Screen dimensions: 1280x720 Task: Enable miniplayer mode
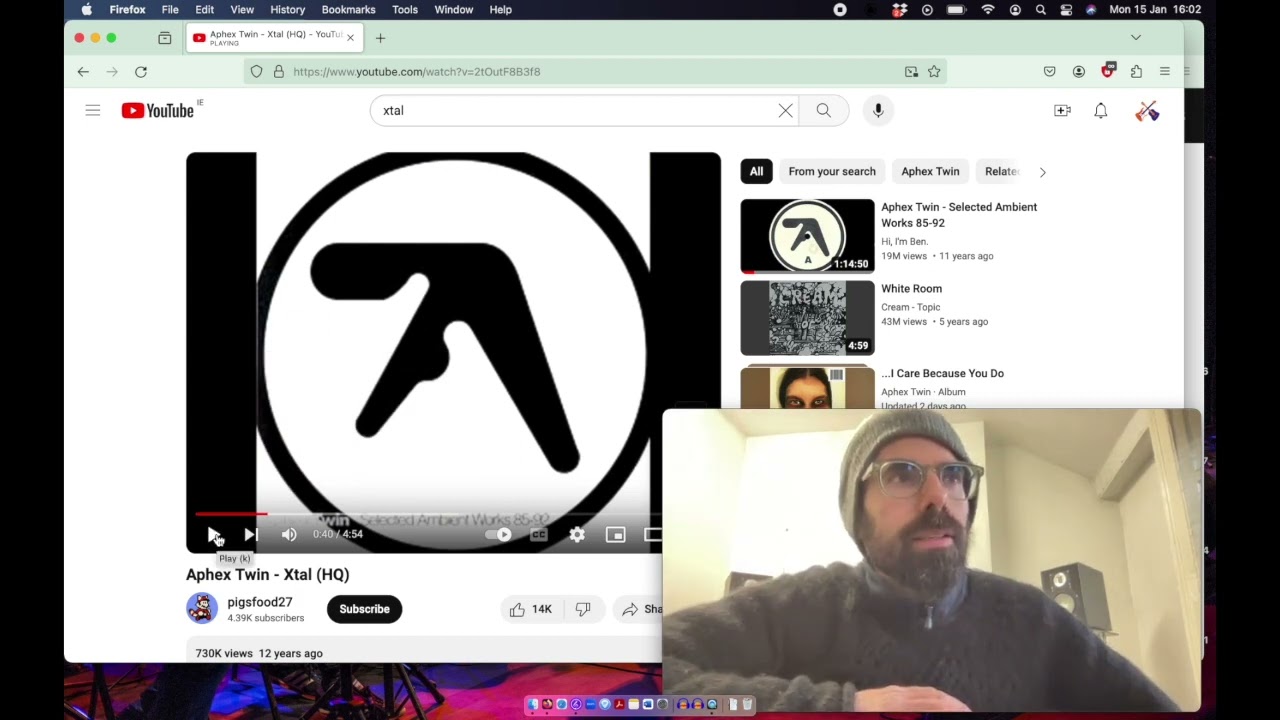[615, 535]
